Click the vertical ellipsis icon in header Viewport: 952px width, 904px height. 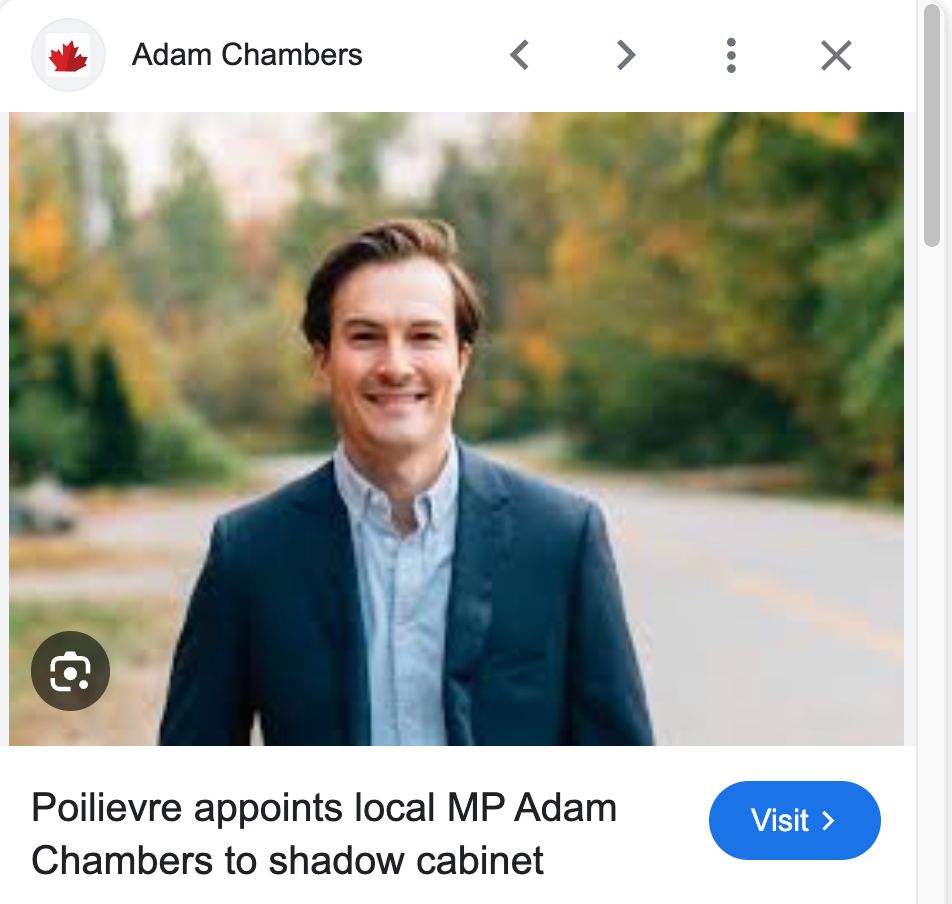[x=731, y=55]
